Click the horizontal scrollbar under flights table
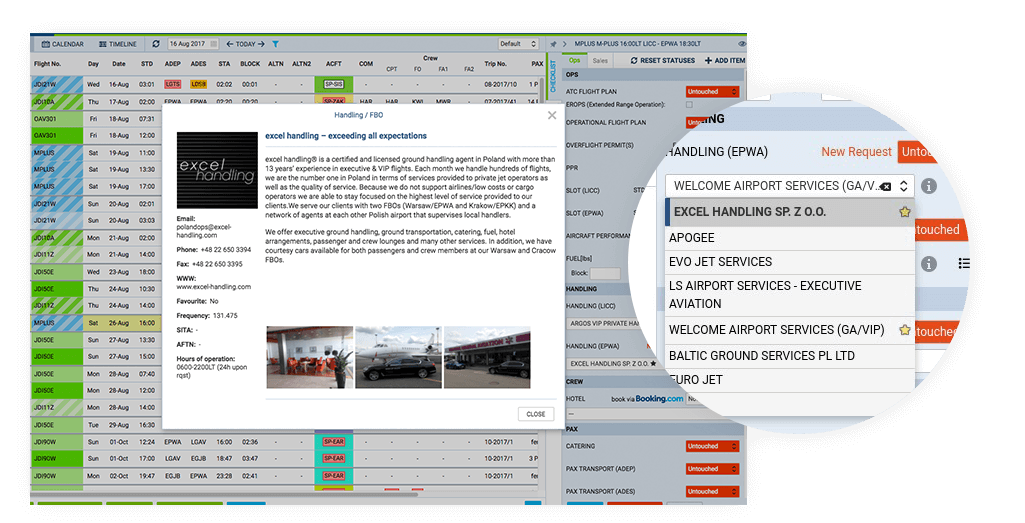This screenshot has height=523, width=1025. pyautogui.click(x=226, y=494)
